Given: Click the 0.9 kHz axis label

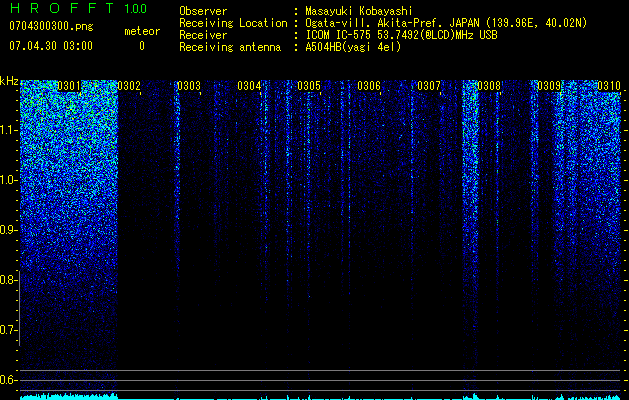Looking at the screenshot, I should coord(8,230).
